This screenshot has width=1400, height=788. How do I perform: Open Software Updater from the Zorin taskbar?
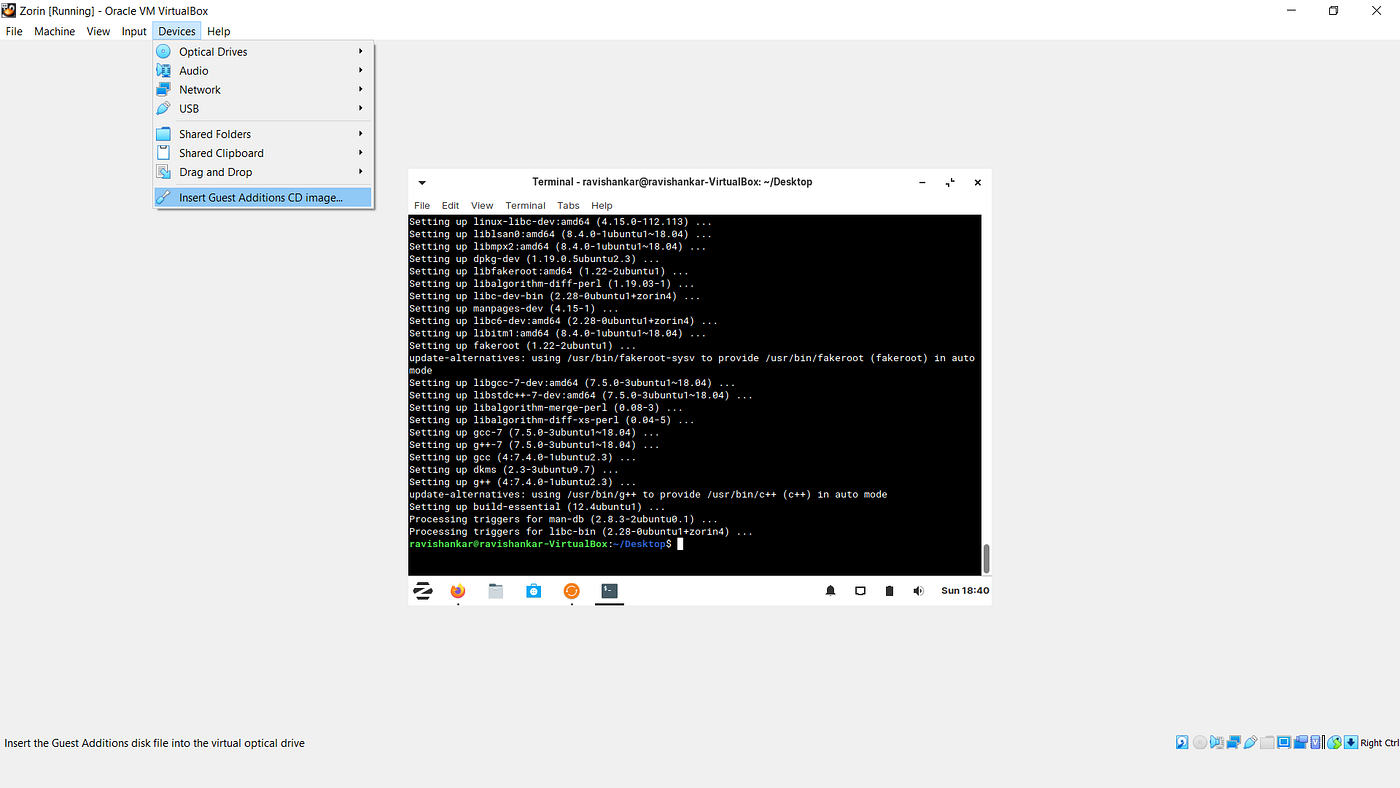(571, 591)
